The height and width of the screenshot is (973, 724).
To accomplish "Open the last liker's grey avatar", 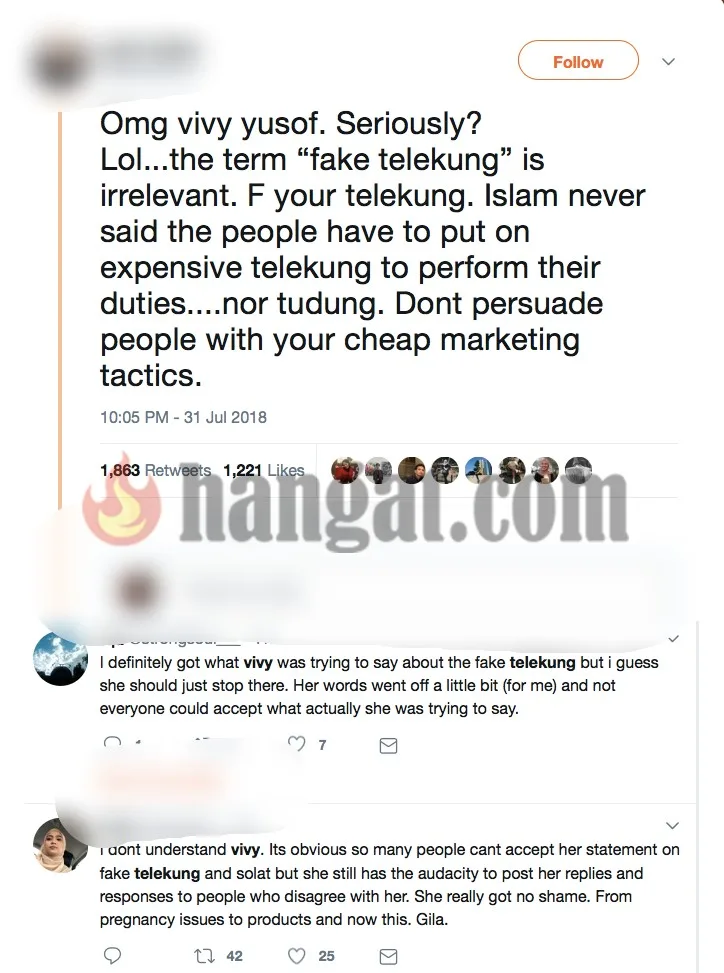I will [x=578, y=470].
